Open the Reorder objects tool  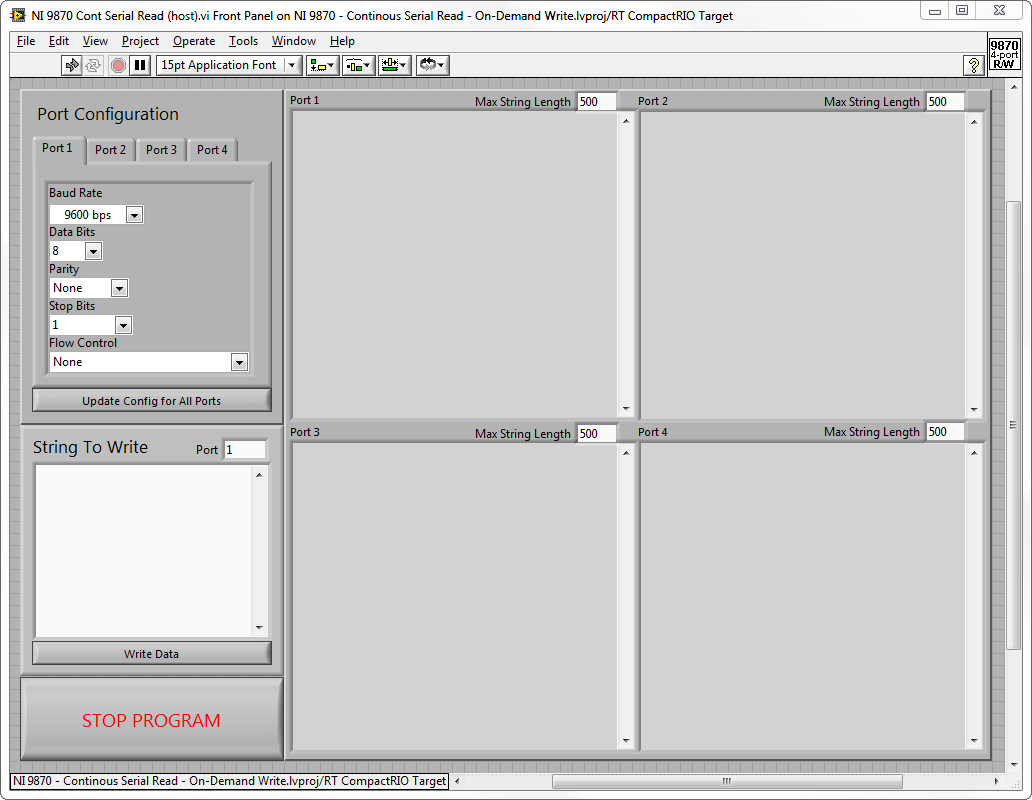(x=432, y=65)
